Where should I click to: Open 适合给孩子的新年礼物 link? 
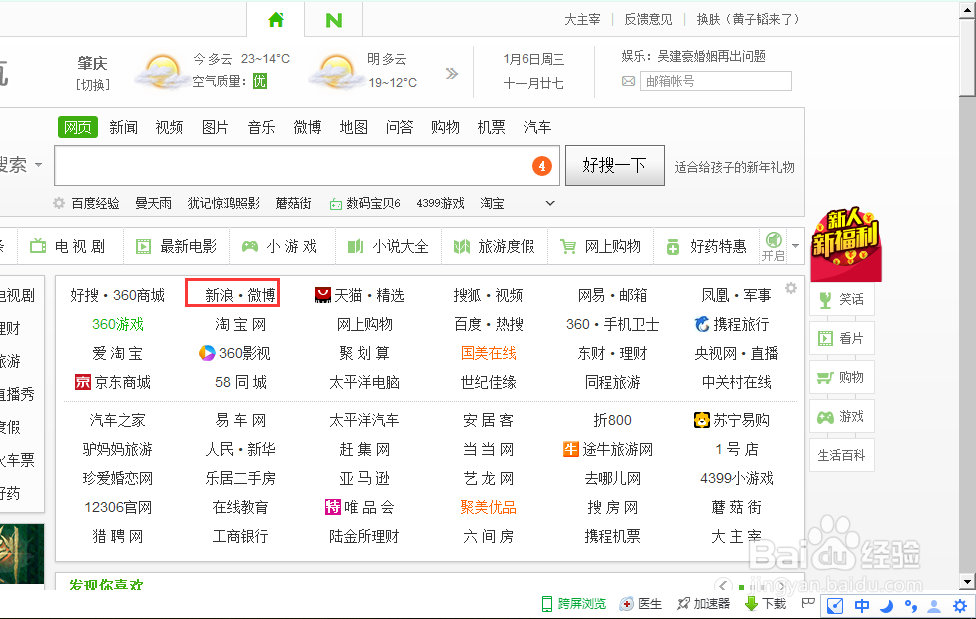734,167
